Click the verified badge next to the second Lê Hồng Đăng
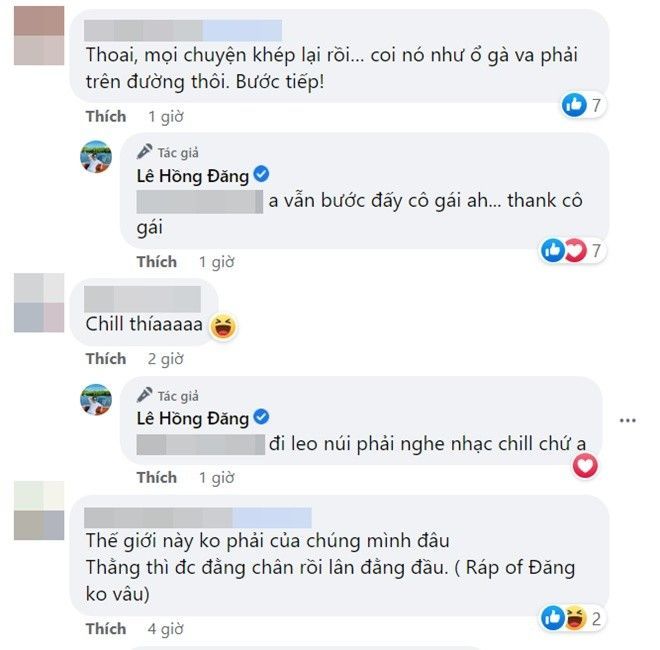Screen dimensions: 660x650 [261, 417]
